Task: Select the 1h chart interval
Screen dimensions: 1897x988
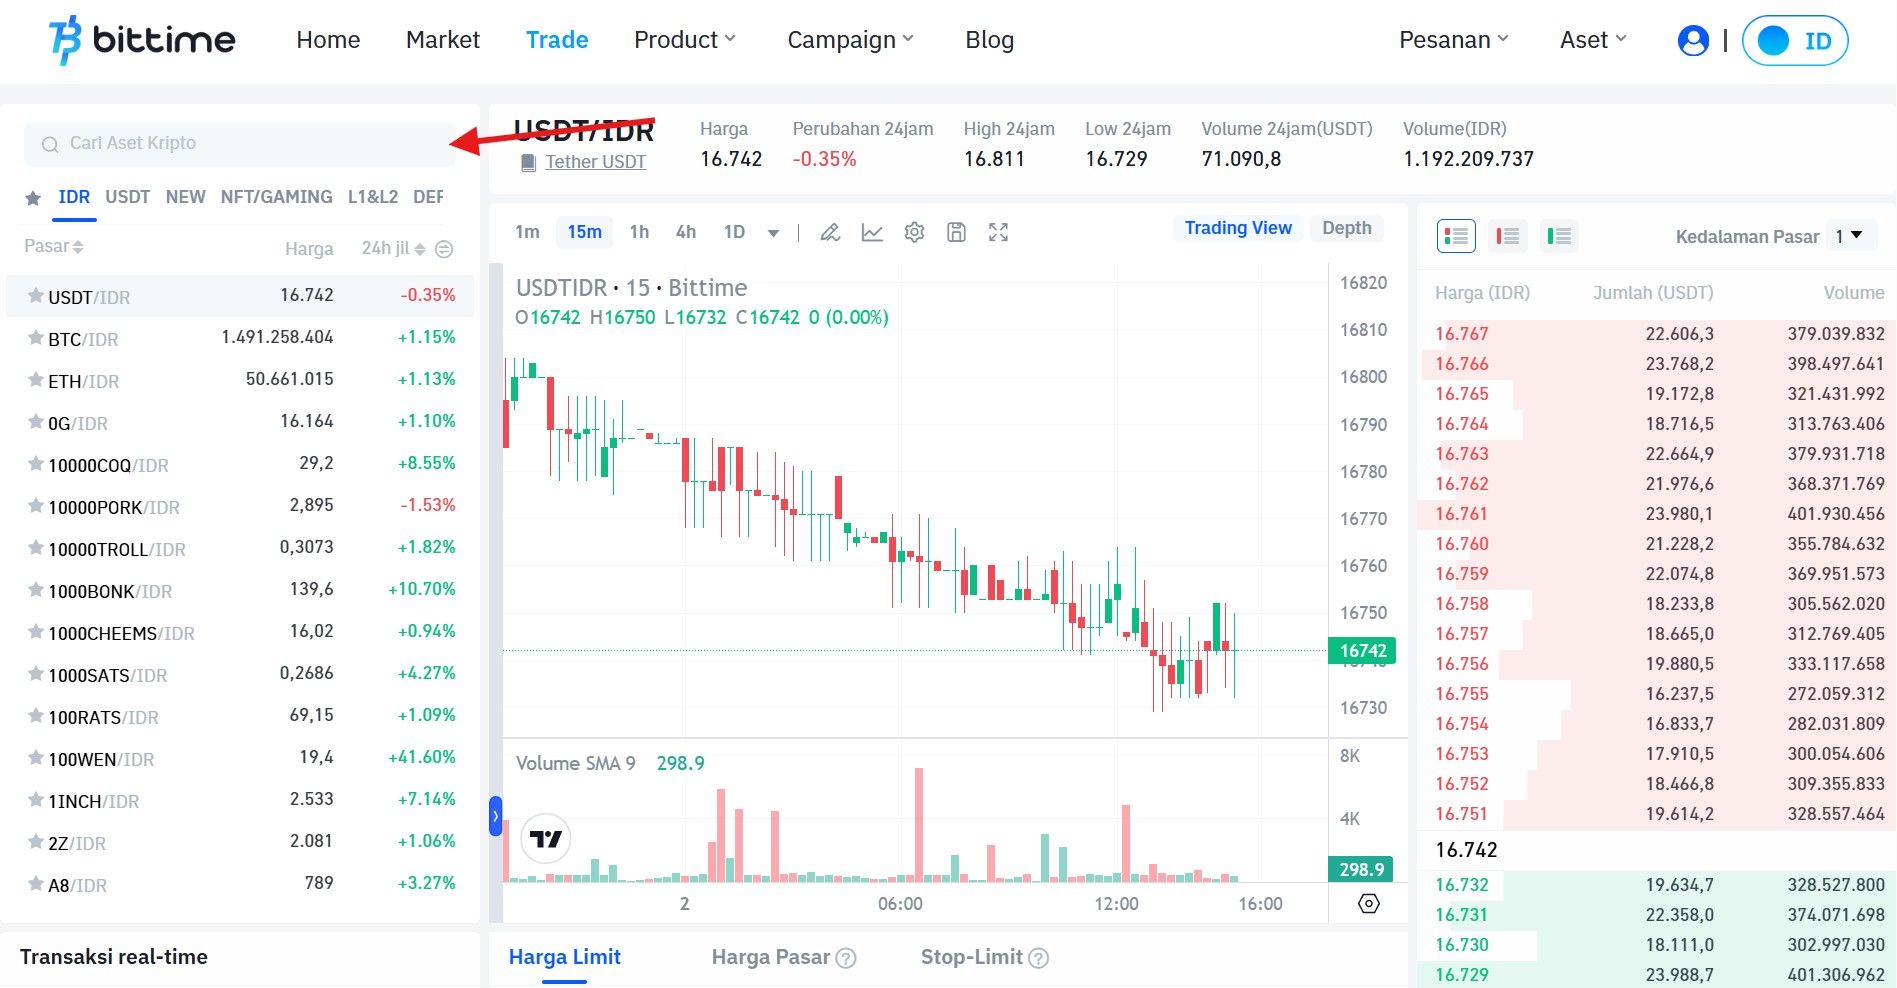Action: 639,232
